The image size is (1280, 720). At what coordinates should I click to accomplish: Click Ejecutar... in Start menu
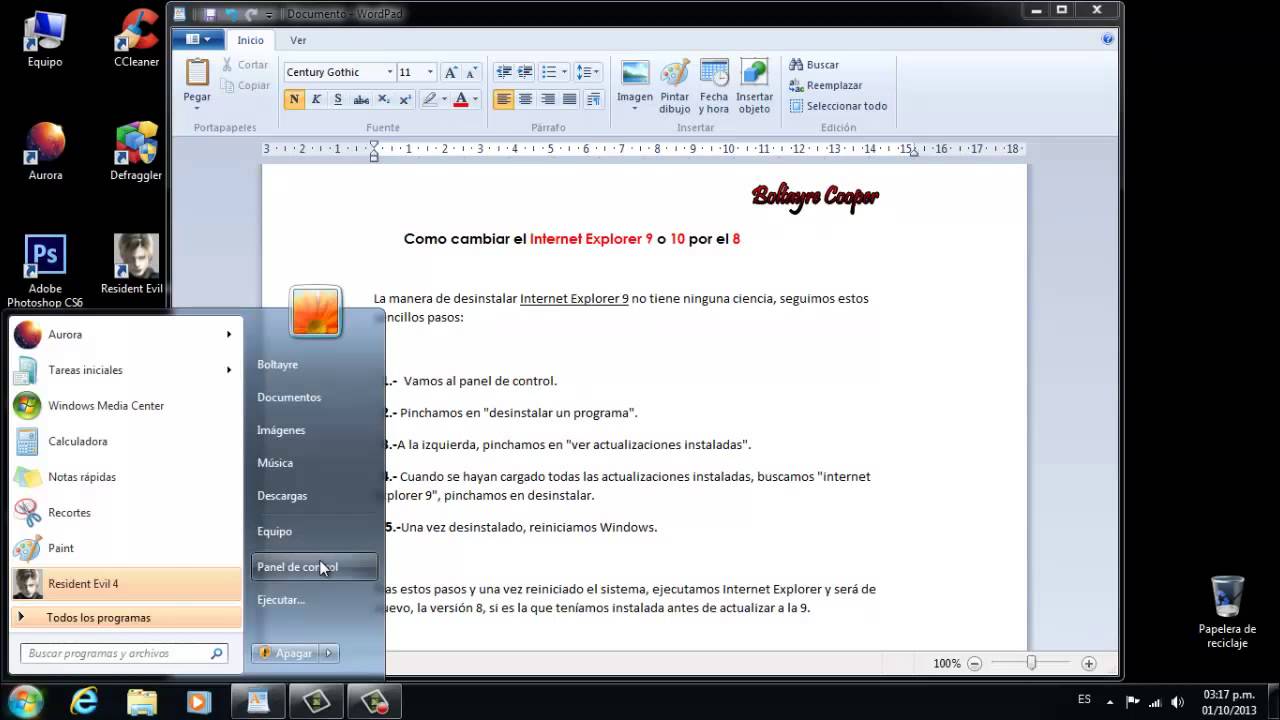pyautogui.click(x=281, y=600)
